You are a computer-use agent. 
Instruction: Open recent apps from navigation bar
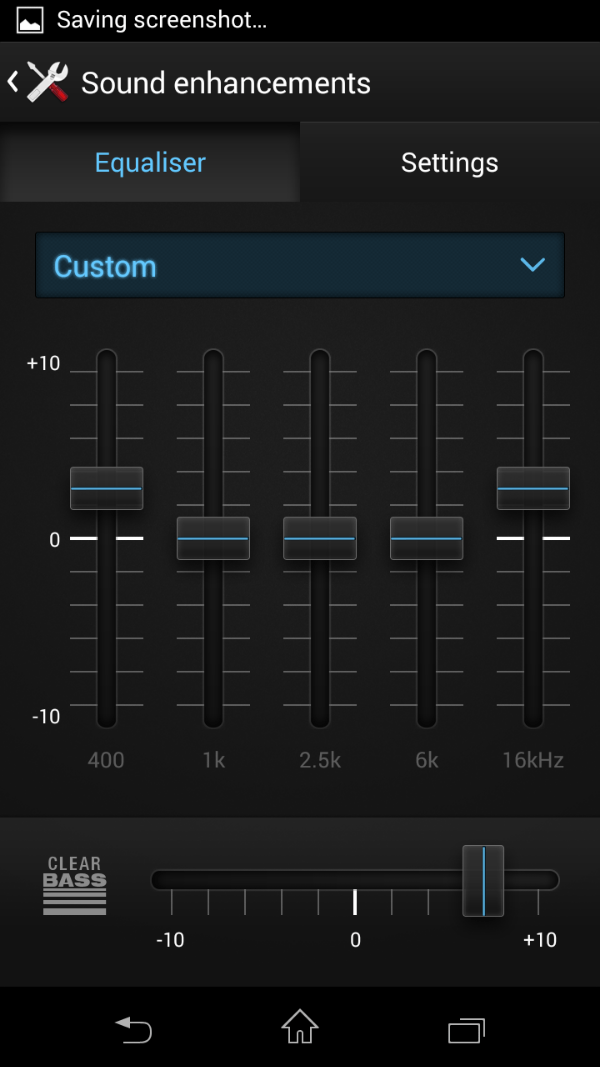pos(466,1029)
